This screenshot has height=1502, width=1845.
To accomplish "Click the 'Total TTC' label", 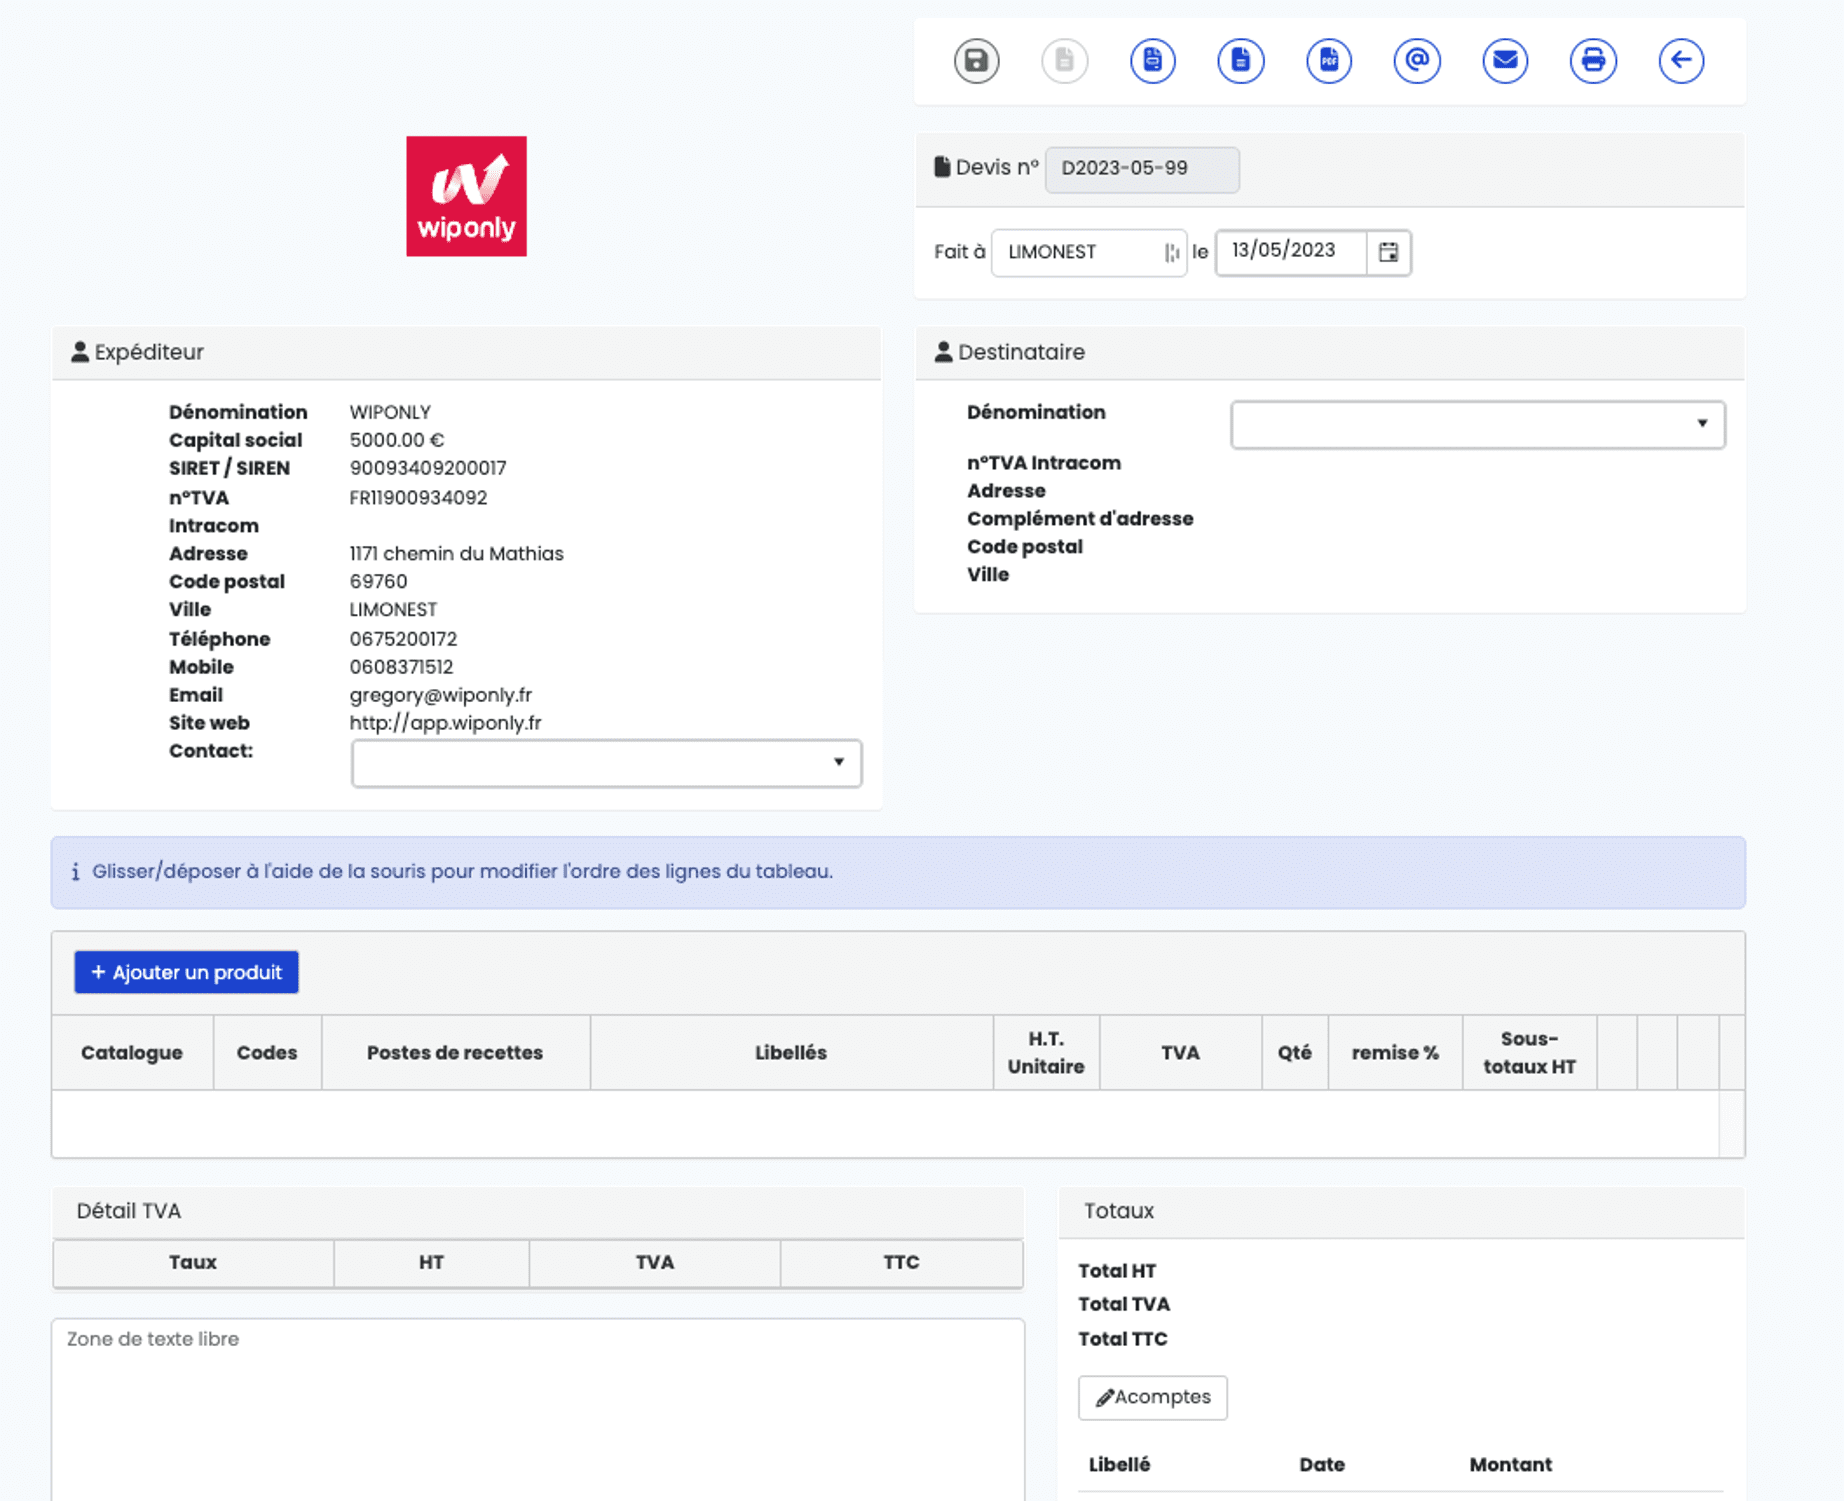I will point(1123,1339).
